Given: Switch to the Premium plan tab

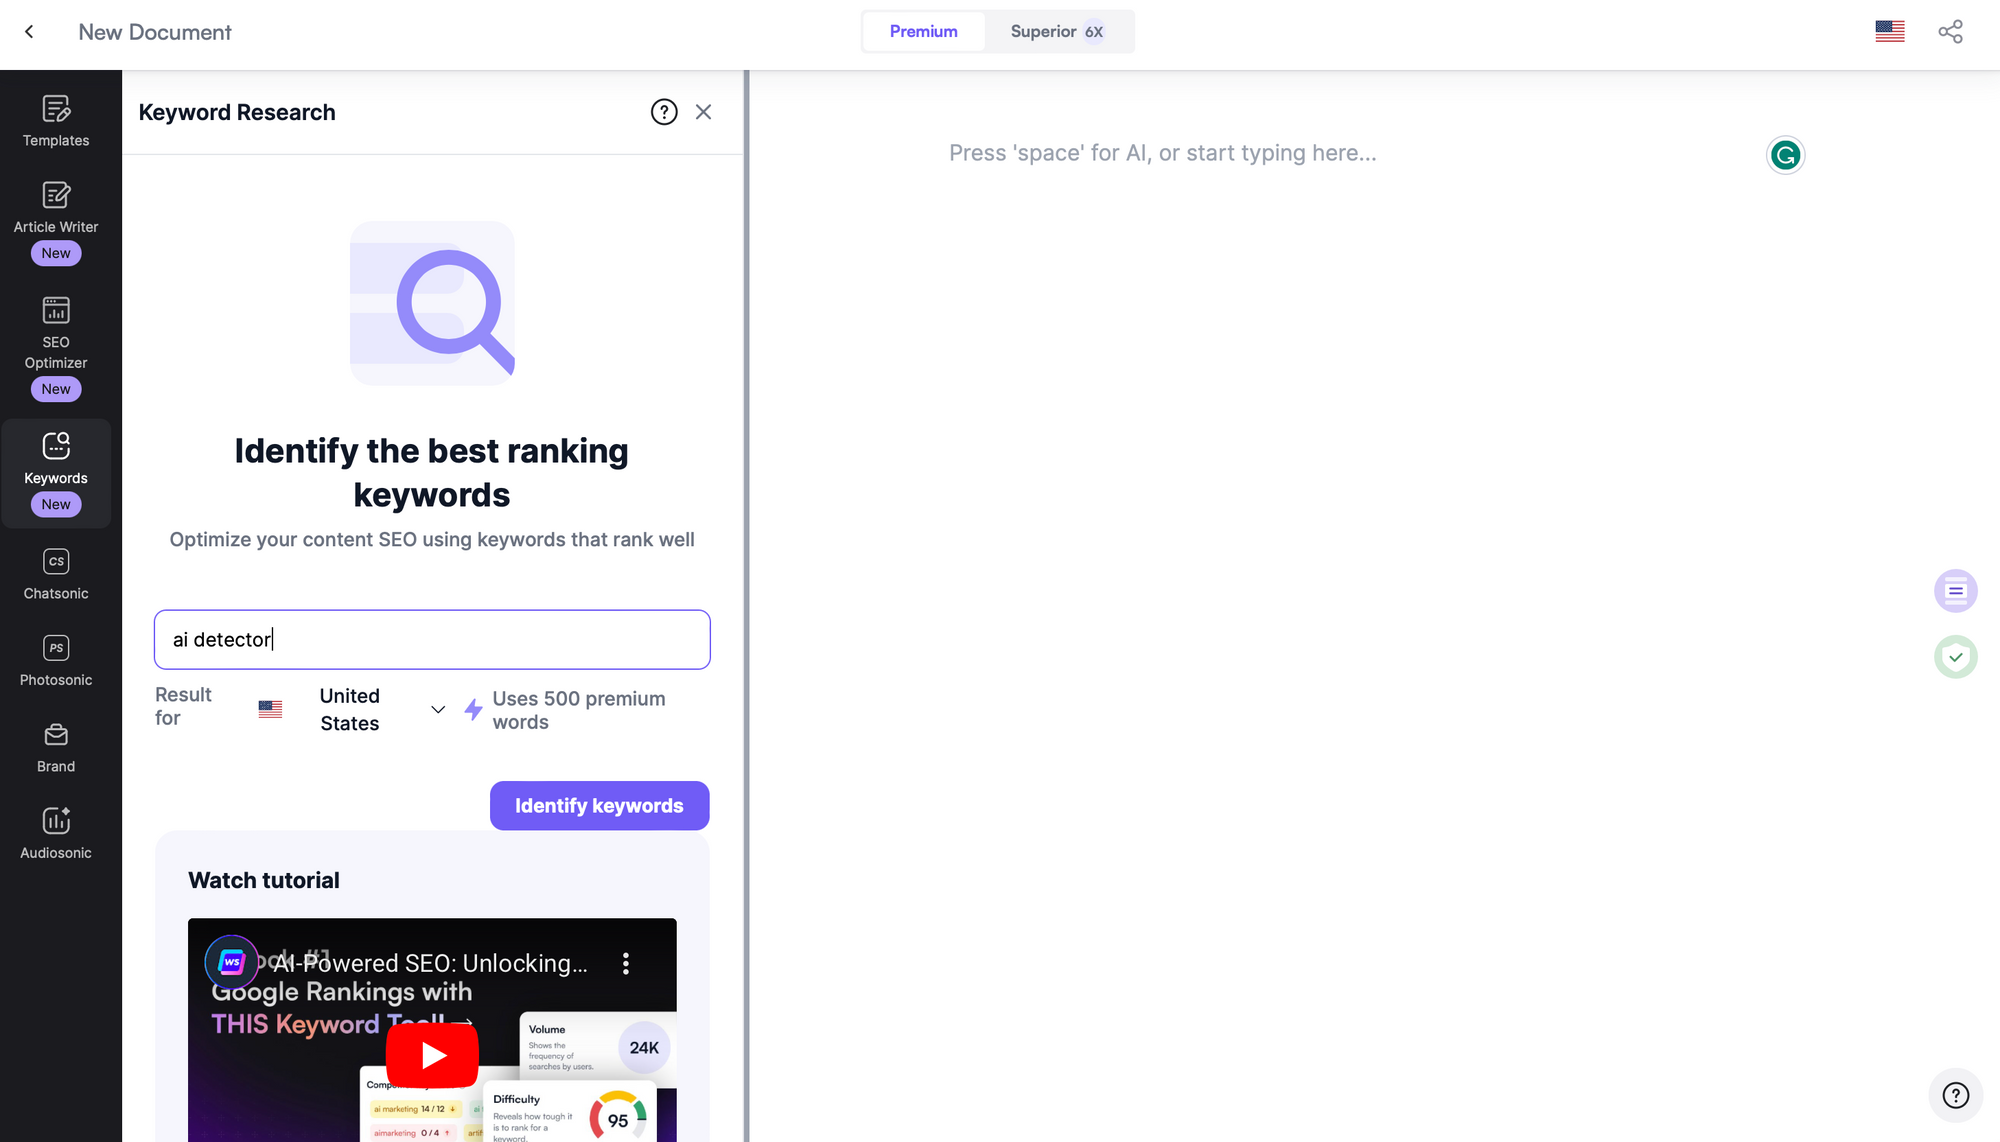Looking at the screenshot, I should (923, 30).
